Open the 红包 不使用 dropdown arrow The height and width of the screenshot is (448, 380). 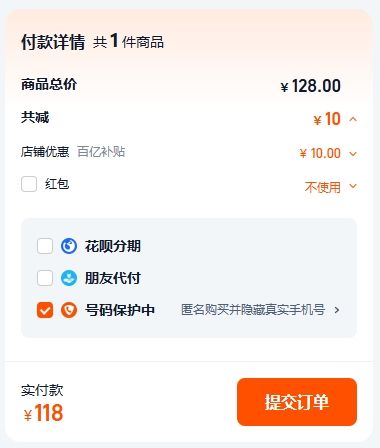353,186
